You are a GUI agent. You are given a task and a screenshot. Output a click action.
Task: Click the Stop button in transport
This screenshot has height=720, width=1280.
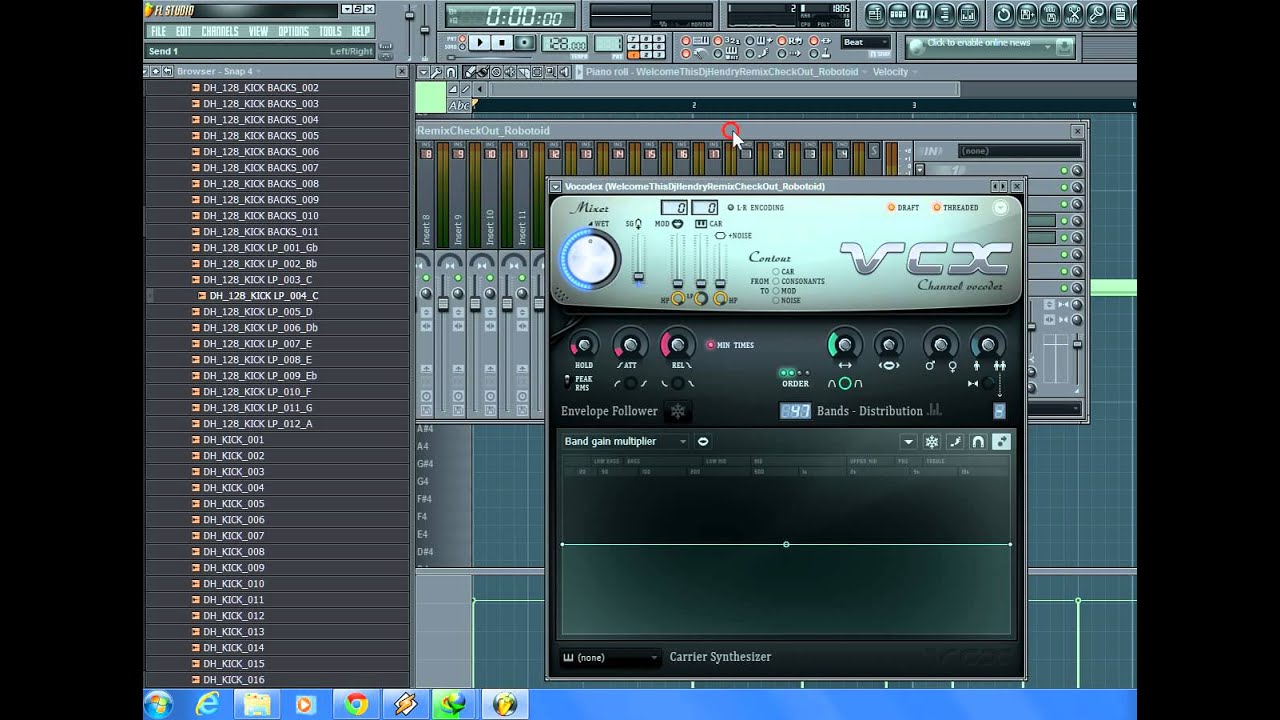pyautogui.click(x=502, y=43)
